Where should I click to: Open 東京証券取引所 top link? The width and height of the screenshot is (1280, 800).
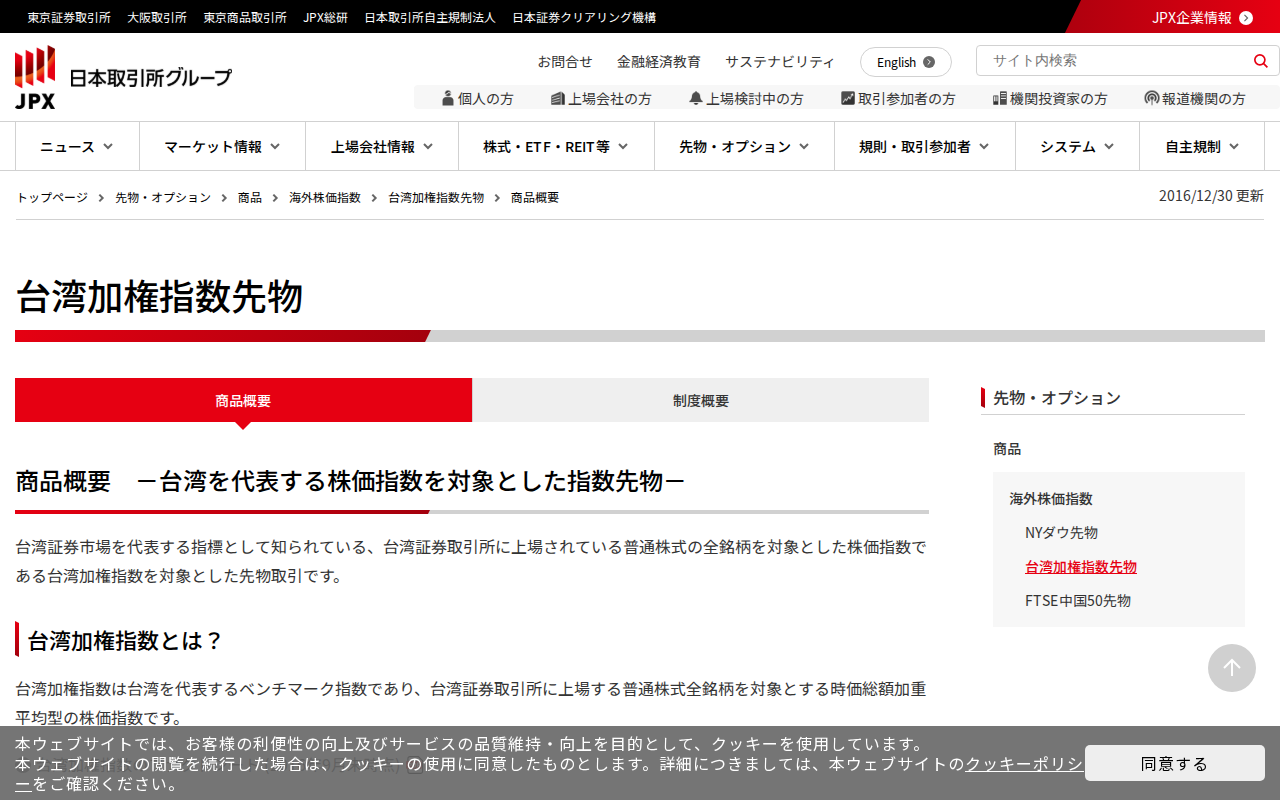click(x=69, y=17)
